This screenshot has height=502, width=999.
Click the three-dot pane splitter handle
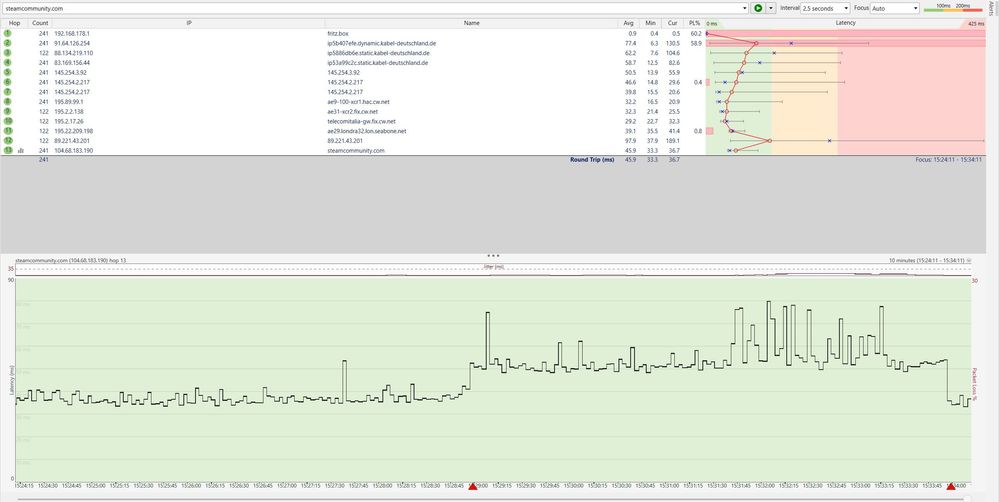492,255
